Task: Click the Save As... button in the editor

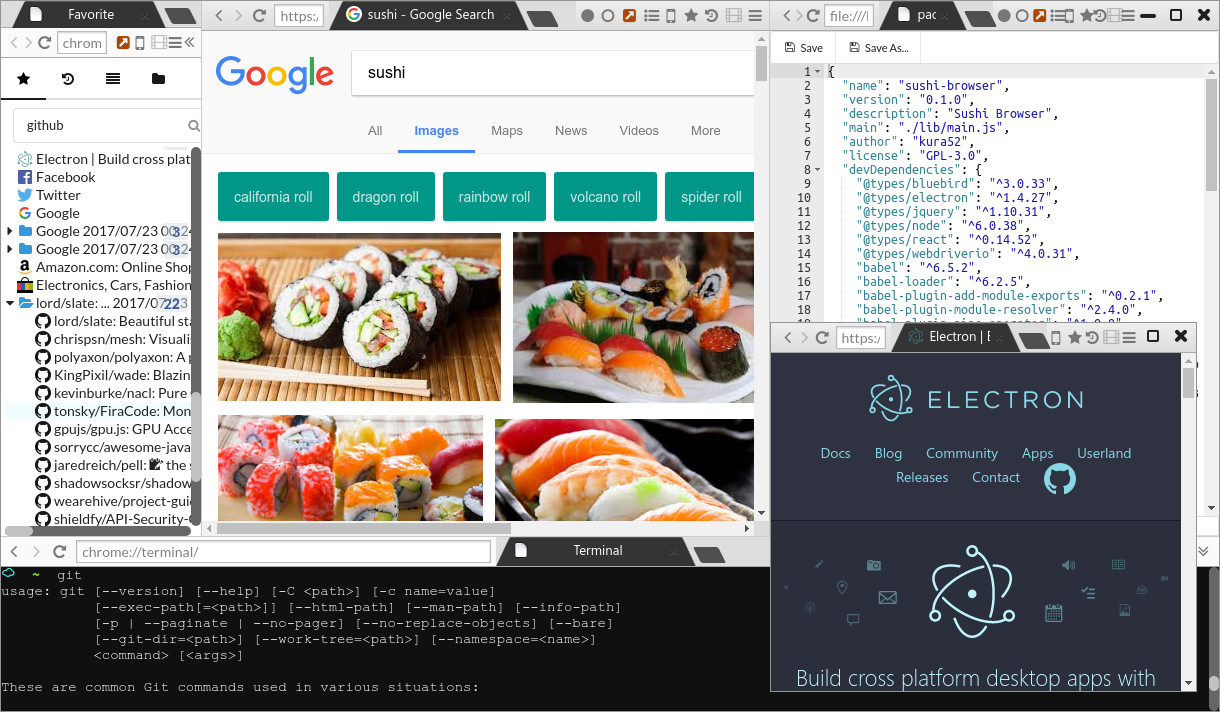Action: click(x=878, y=48)
